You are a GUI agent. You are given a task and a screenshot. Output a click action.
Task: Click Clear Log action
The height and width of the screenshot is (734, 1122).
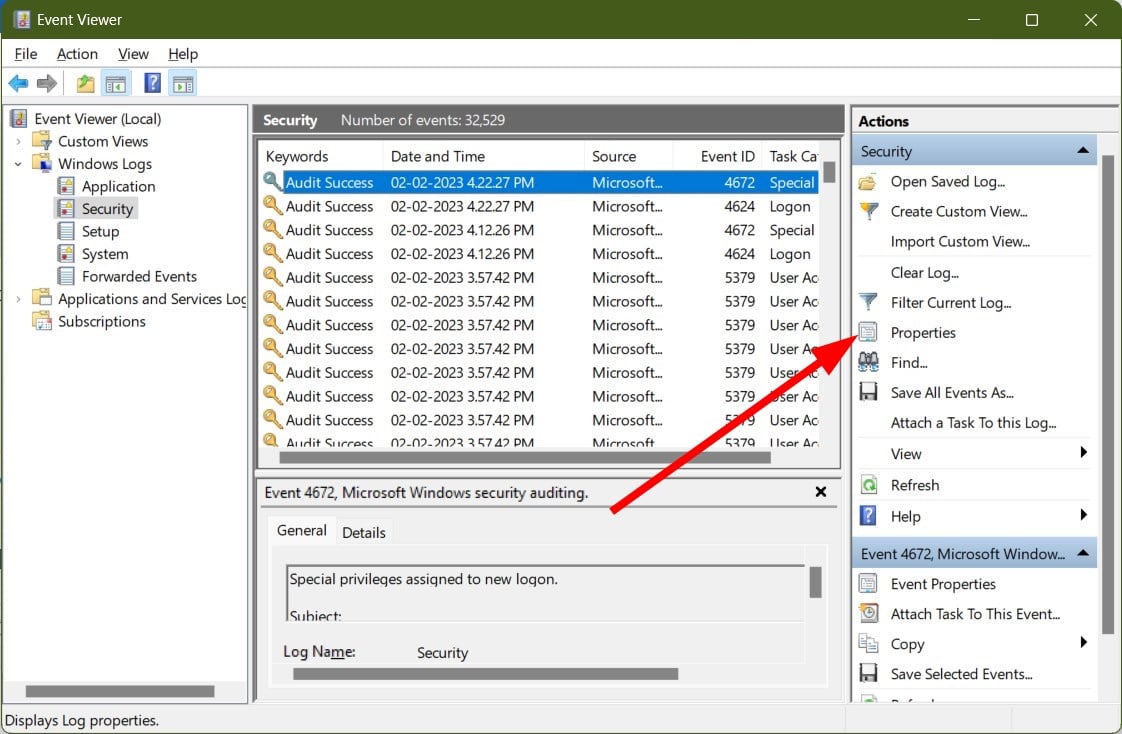(x=925, y=273)
